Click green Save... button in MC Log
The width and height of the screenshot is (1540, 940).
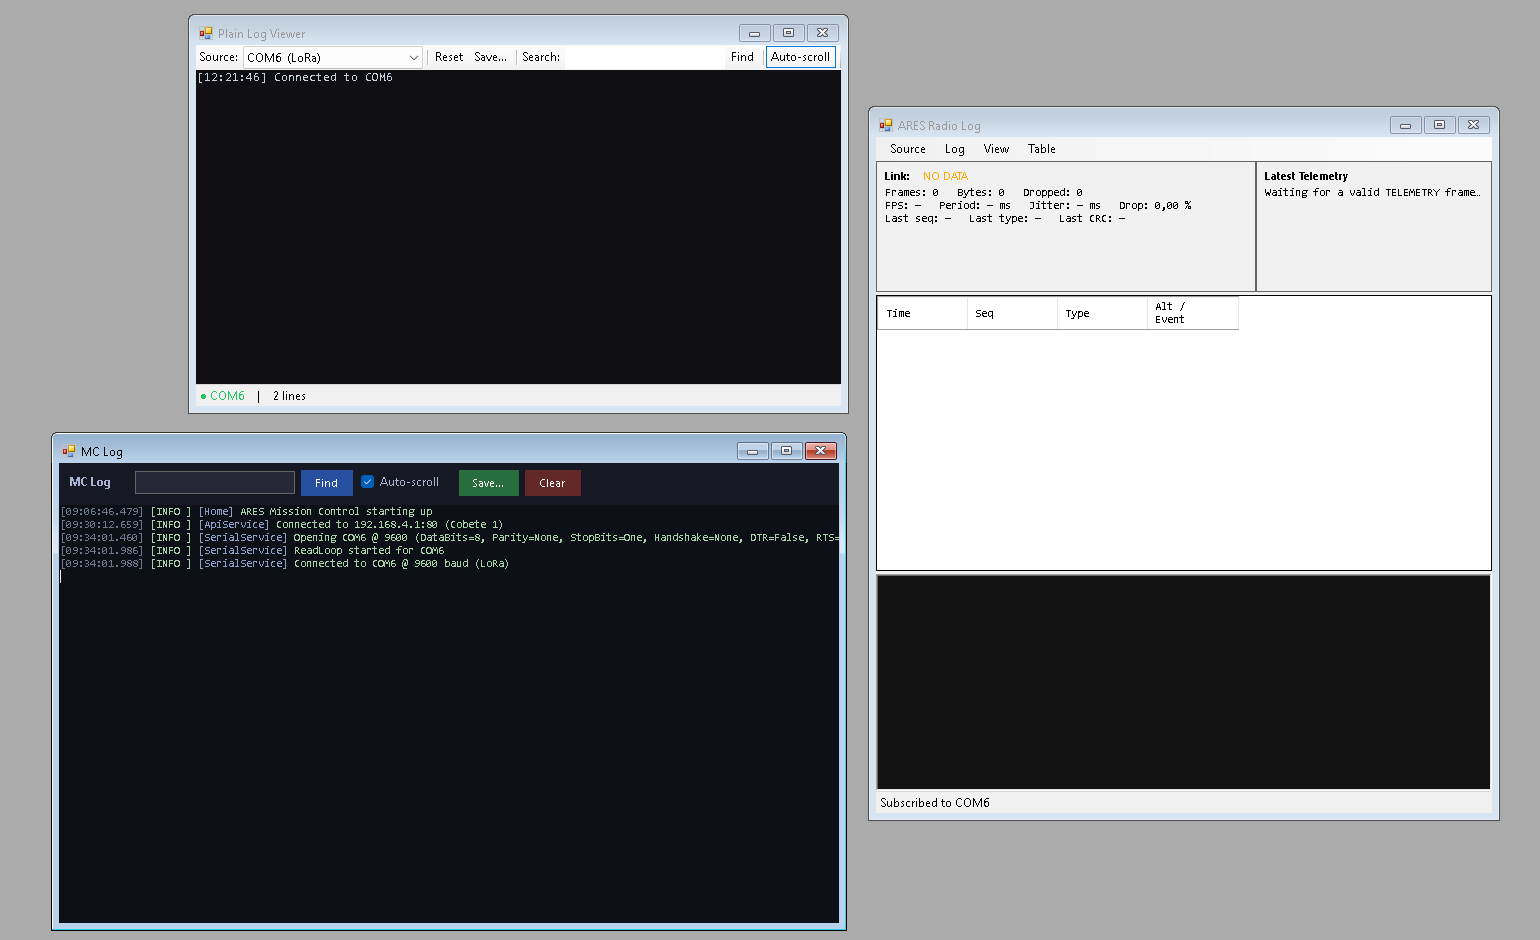[x=488, y=482]
